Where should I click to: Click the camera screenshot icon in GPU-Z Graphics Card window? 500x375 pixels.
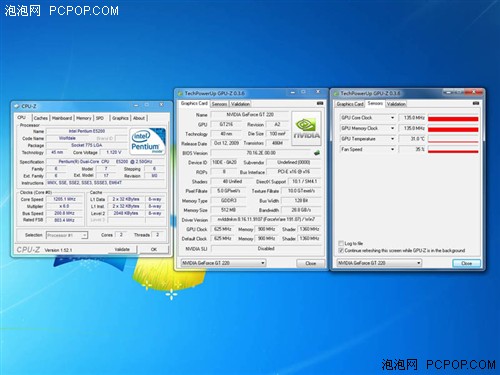tap(320, 103)
